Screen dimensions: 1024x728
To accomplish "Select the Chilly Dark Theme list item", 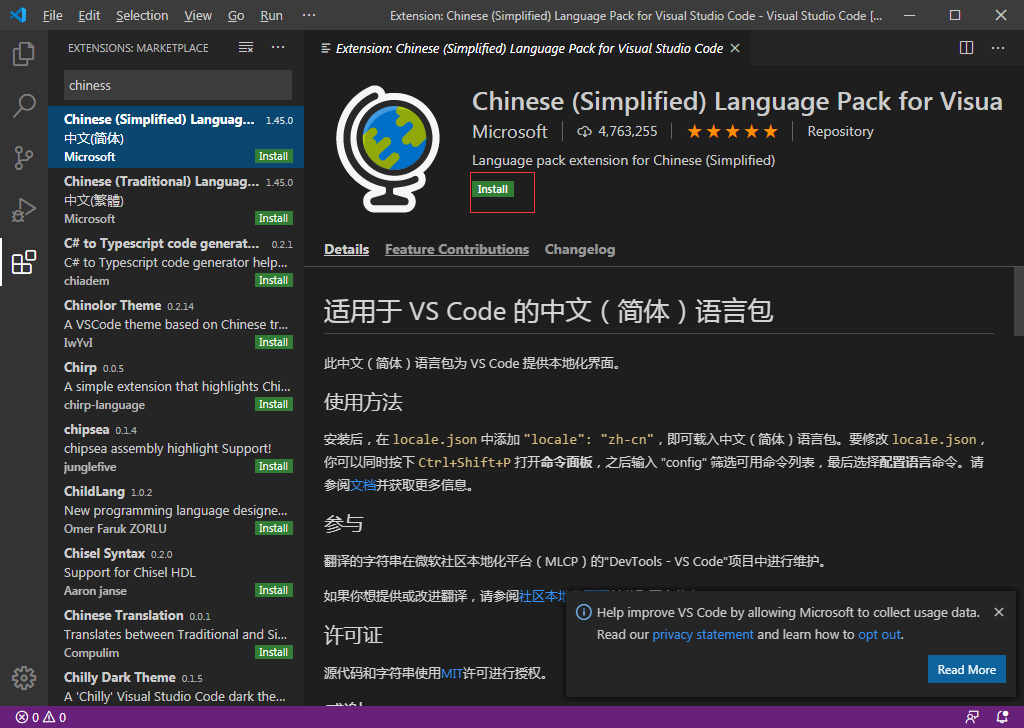I will coord(176,686).
